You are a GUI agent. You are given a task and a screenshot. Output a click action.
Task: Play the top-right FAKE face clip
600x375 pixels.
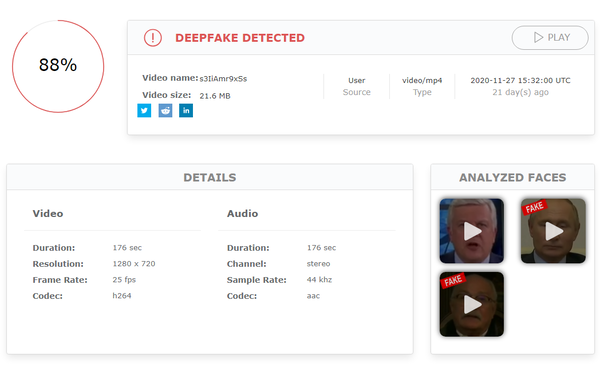pyautogui.click(x=553, y=231)
